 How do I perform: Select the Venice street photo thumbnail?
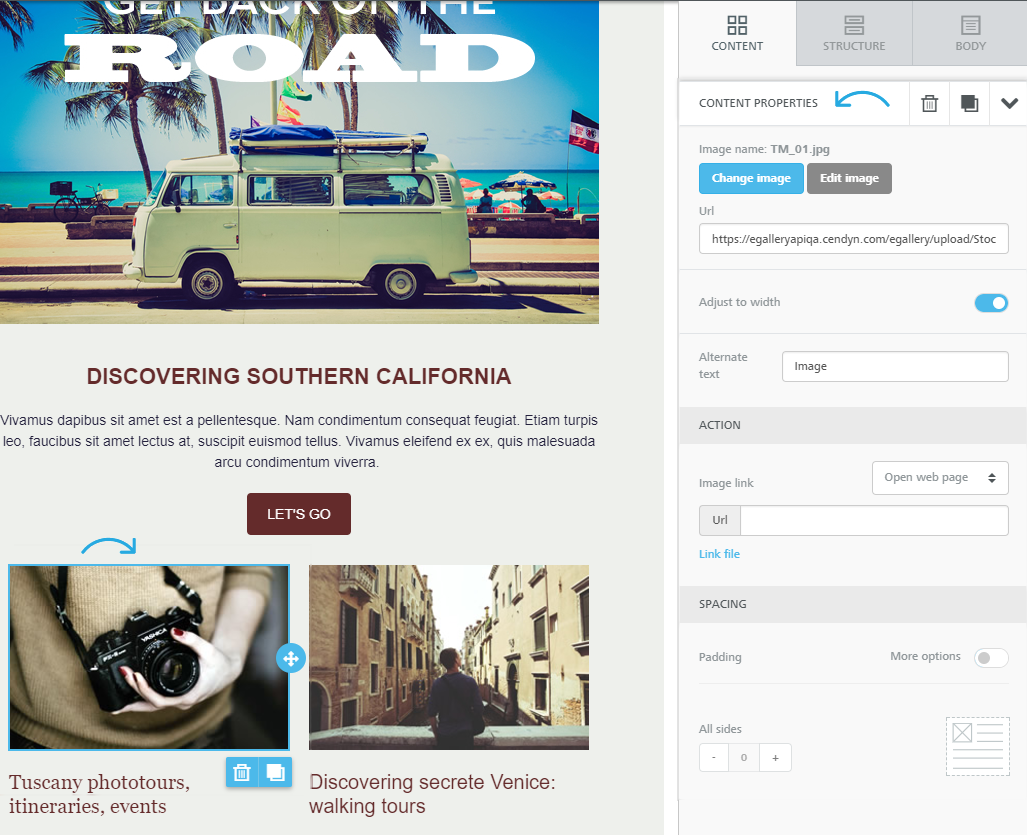(449, 658)
